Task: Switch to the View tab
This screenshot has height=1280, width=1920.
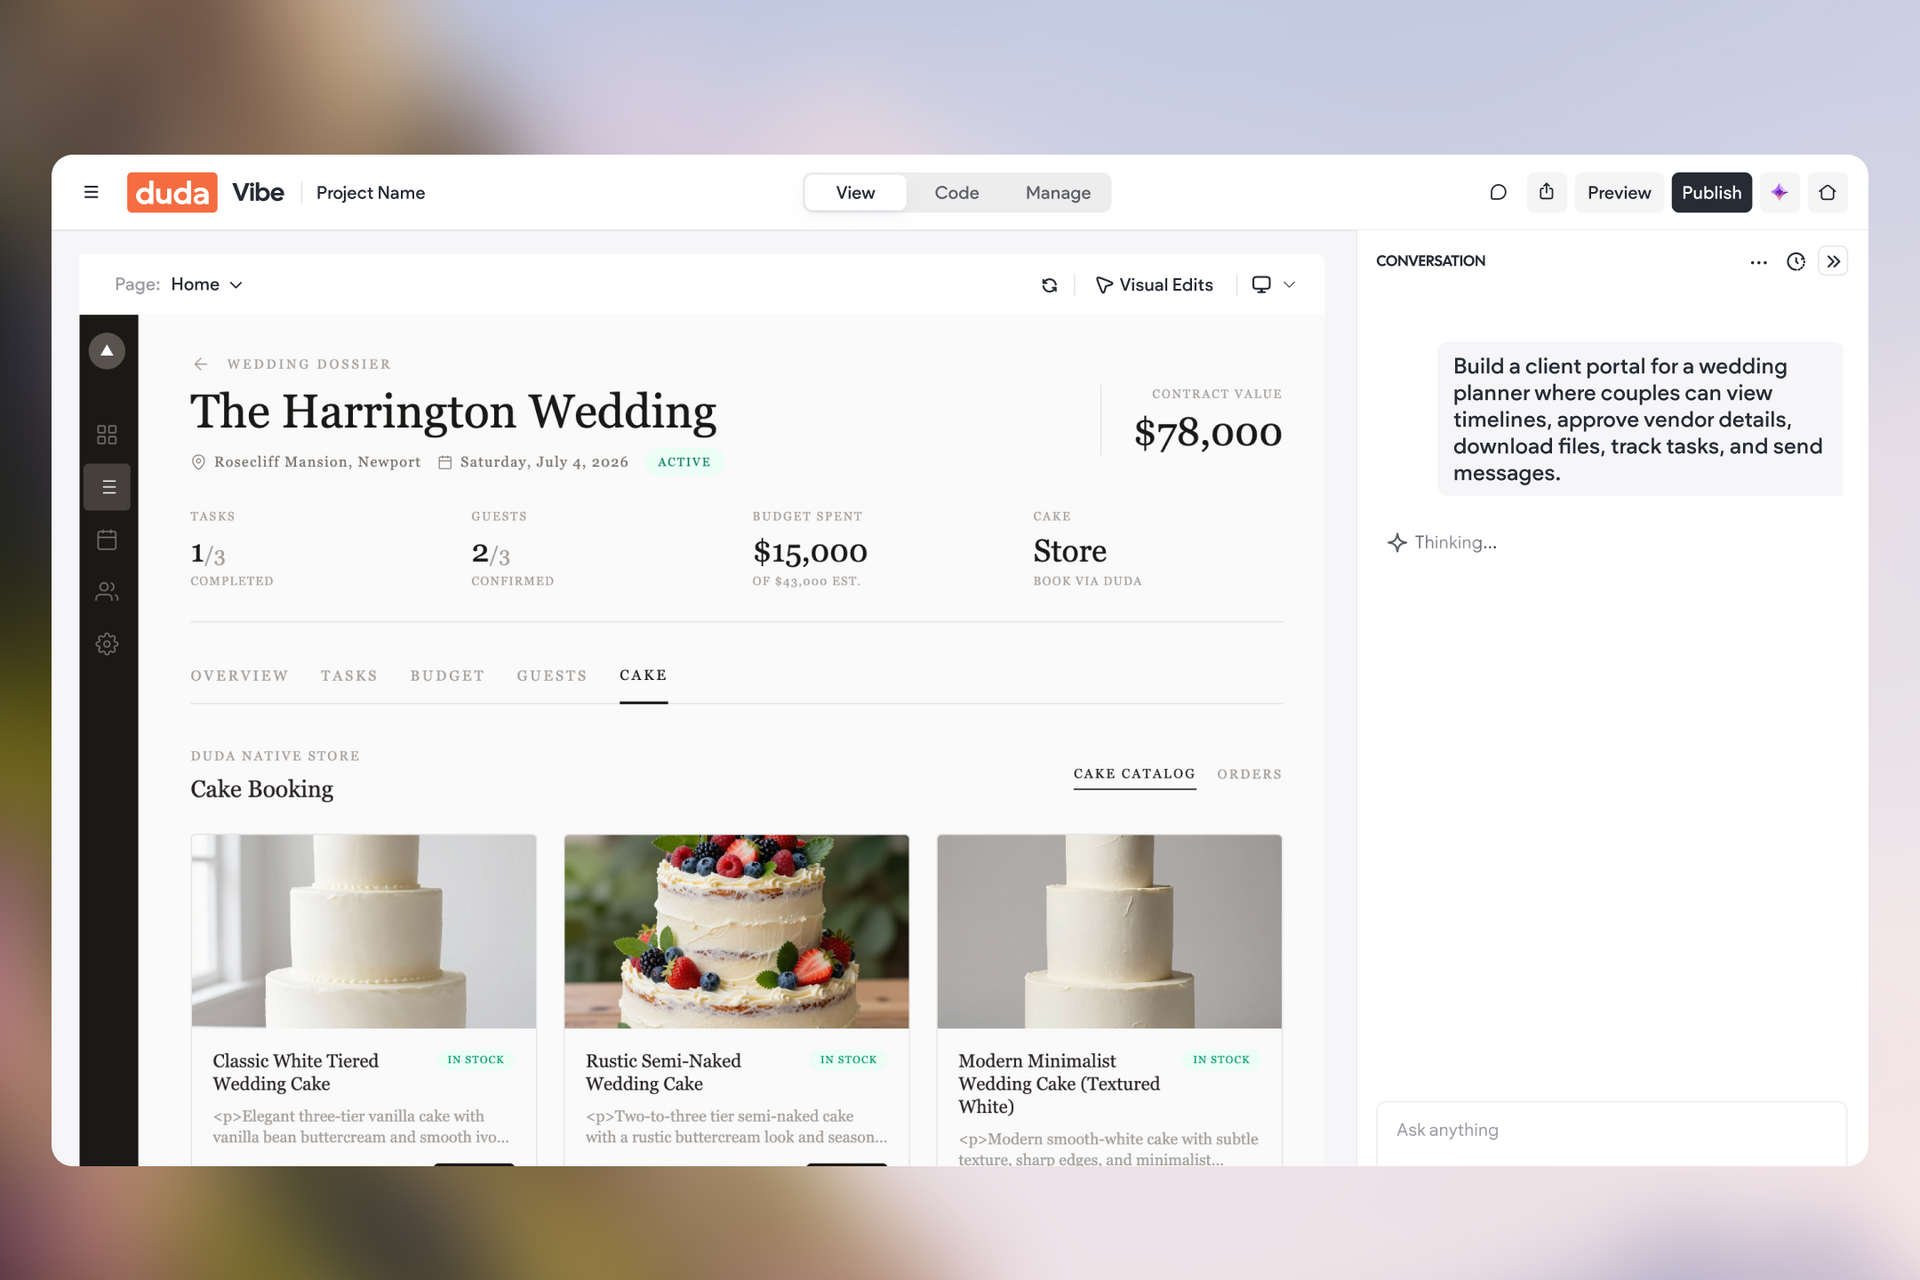Action: tap(855, 193)
